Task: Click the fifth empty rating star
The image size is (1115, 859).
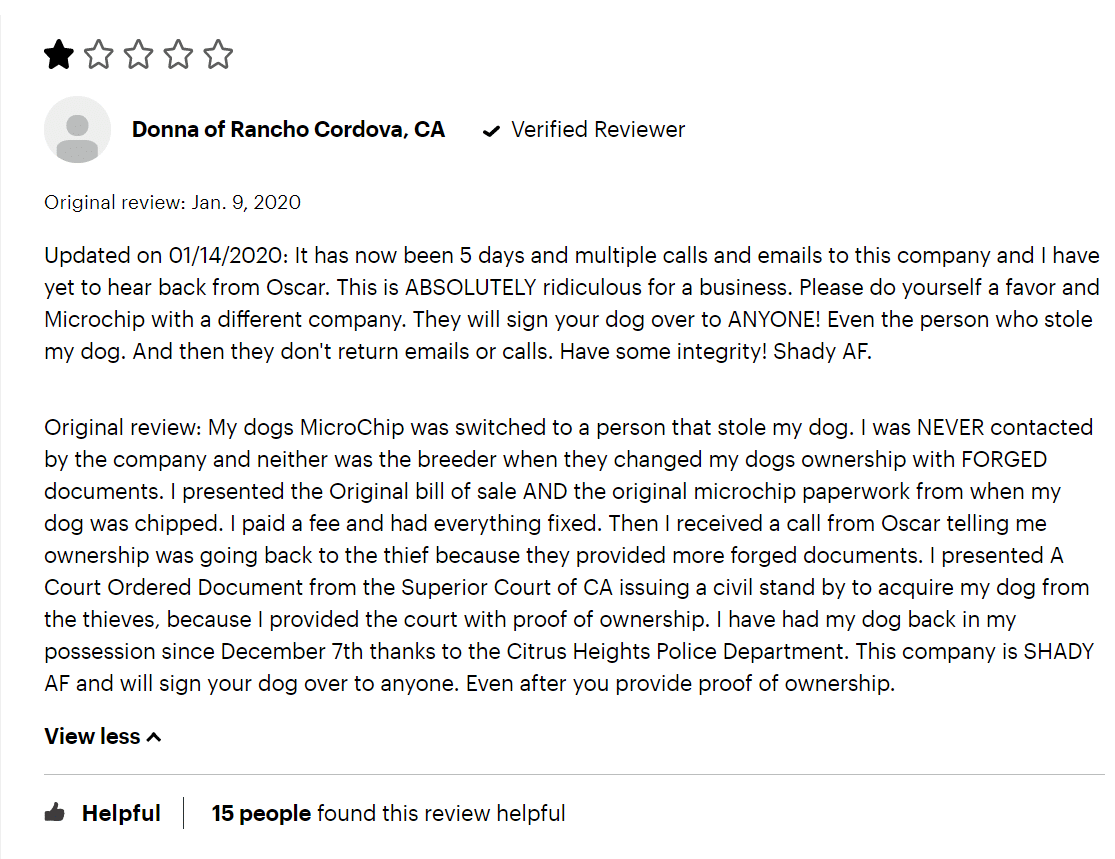Action: pos(218,55)
